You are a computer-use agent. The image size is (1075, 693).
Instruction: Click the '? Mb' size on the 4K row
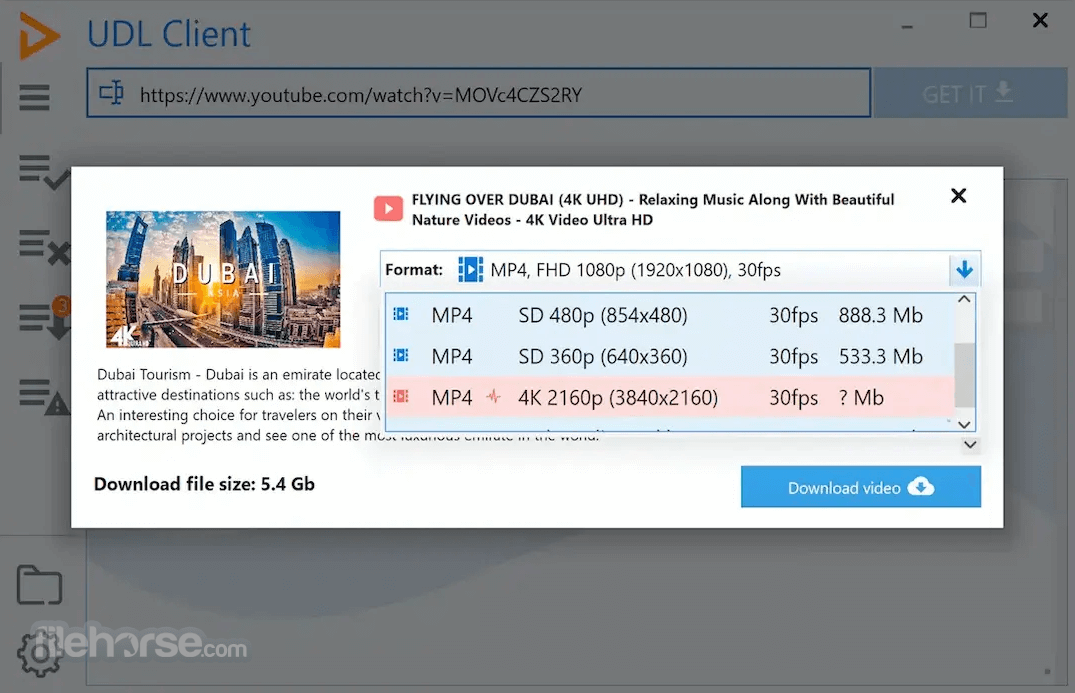click(x=861, y=398)
